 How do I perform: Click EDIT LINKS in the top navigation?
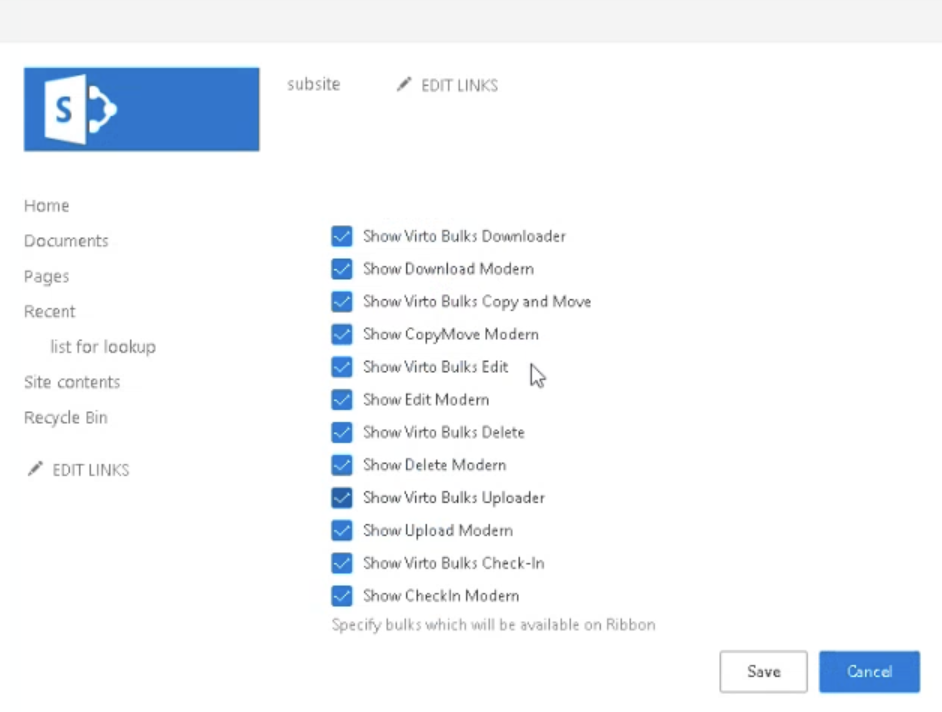point(460,85)
